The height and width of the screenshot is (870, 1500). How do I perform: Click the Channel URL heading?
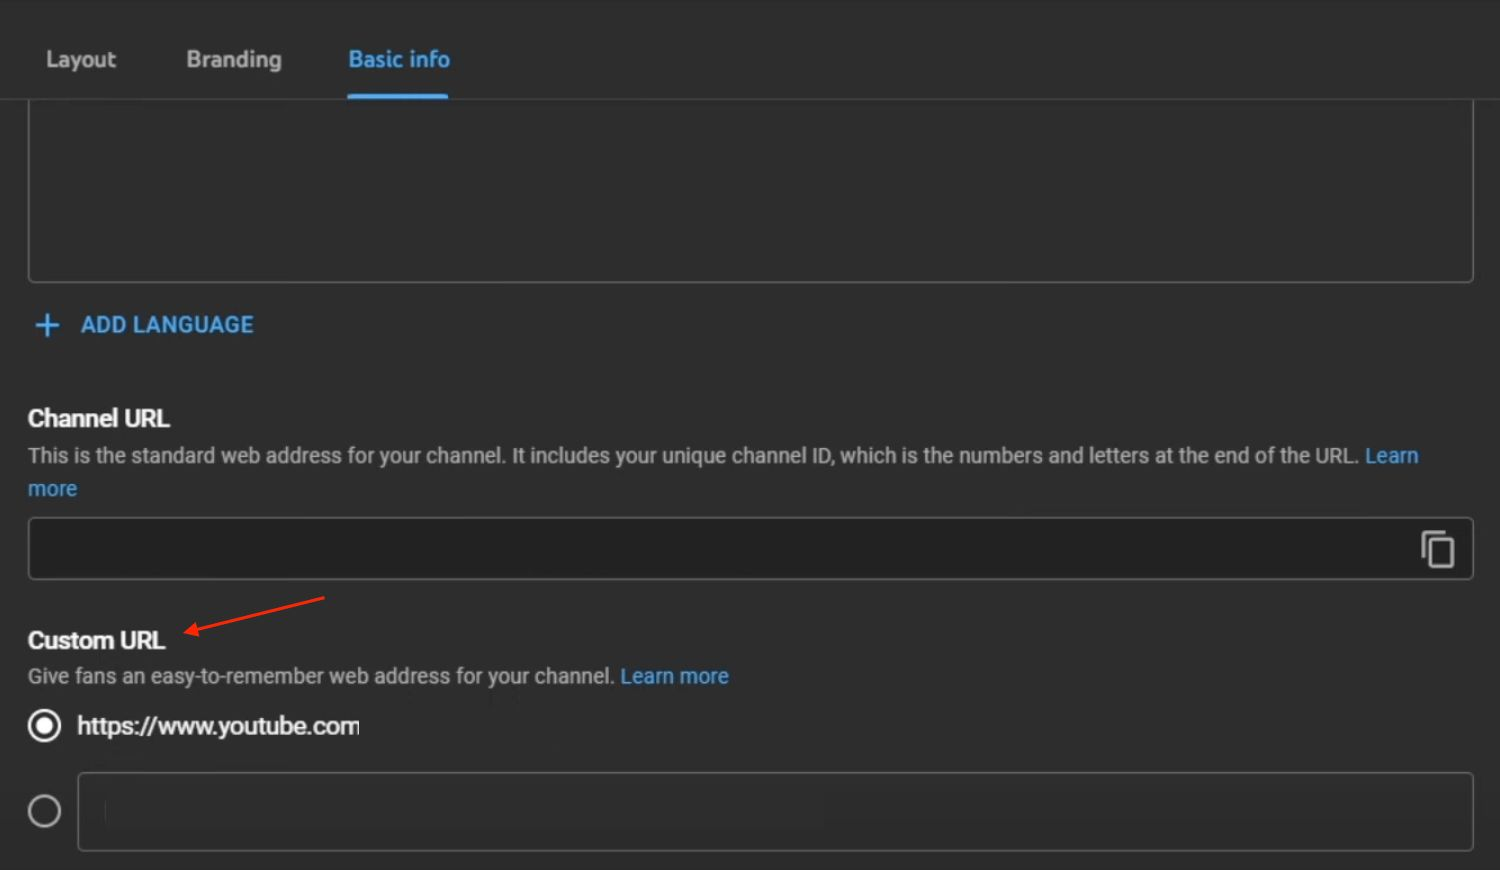coord(99,419)
